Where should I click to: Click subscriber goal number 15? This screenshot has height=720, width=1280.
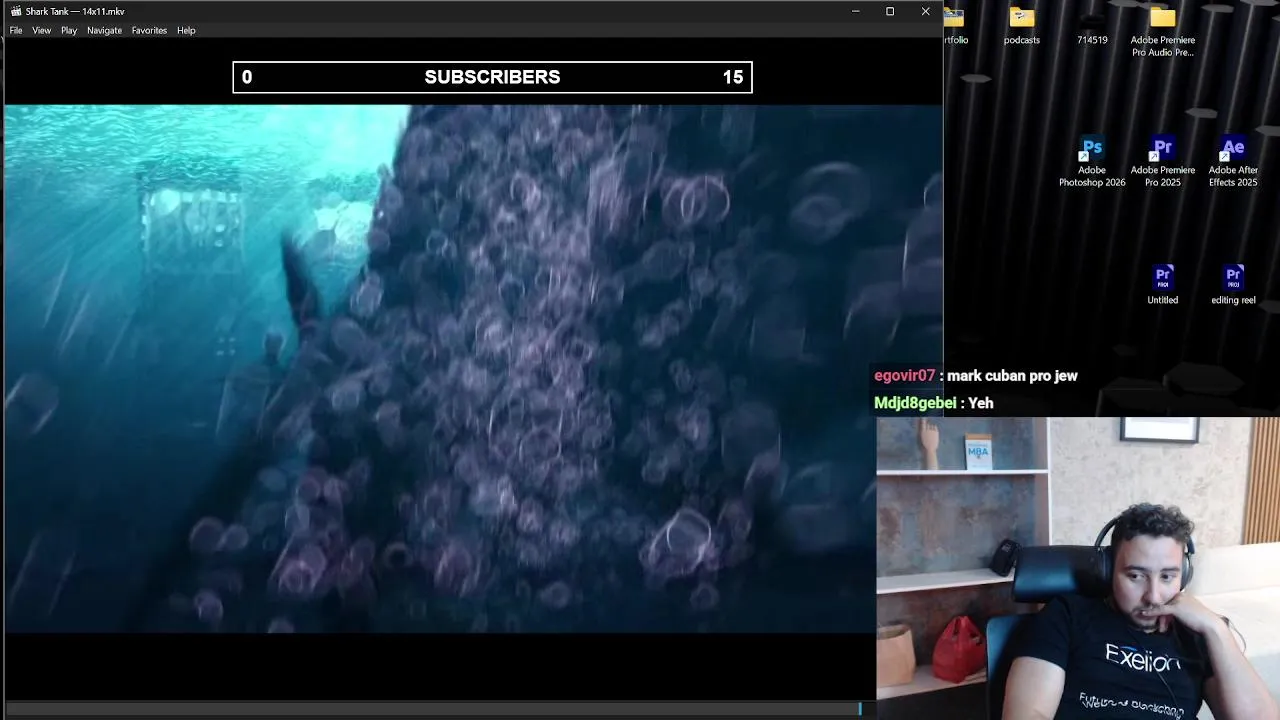pyautogui.click(x=733, y=77)
